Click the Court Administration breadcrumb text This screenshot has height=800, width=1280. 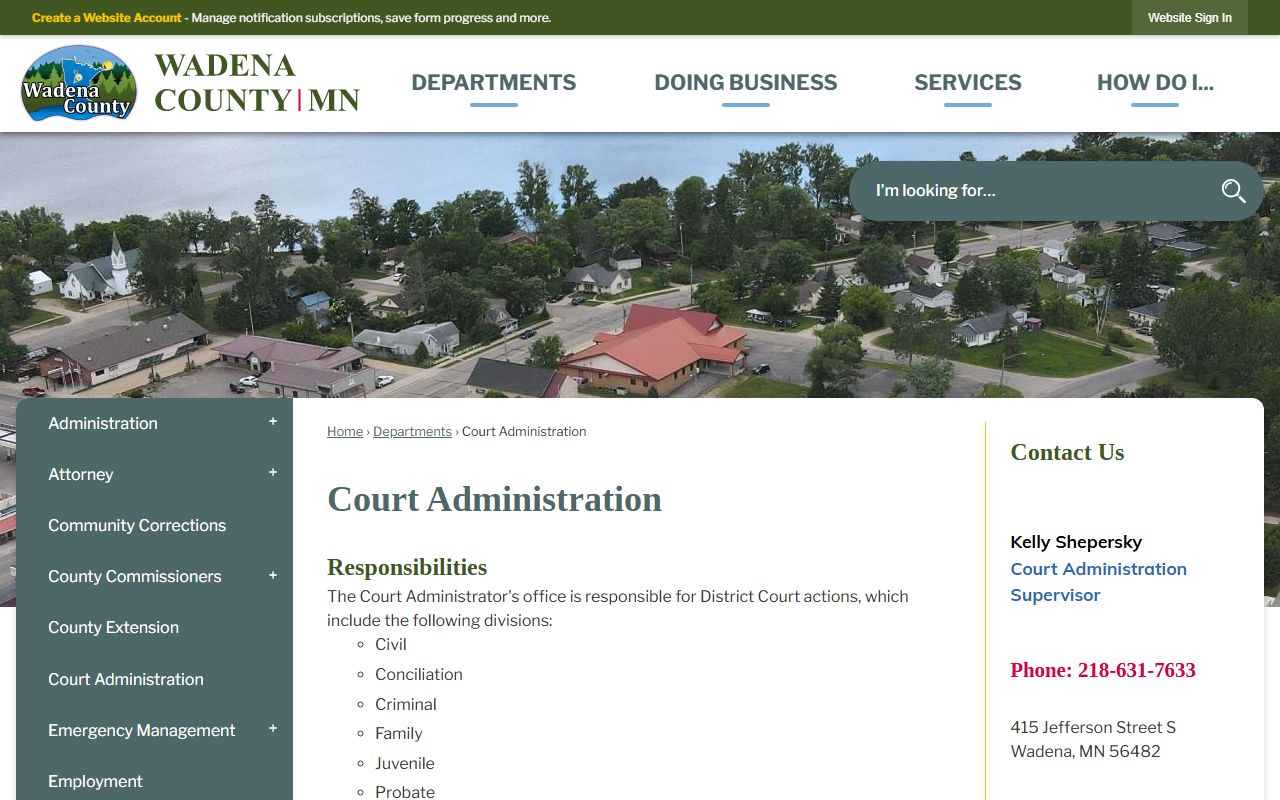524,432
